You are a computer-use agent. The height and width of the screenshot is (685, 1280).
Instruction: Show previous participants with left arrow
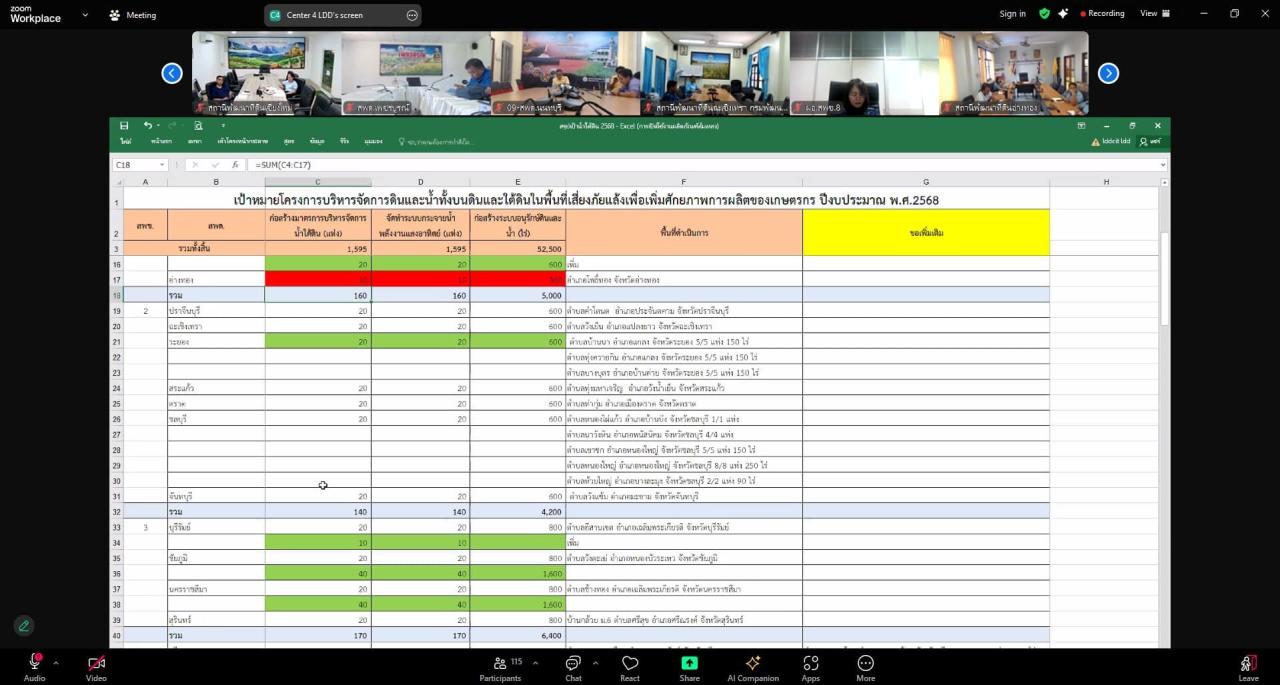[172, 73]
